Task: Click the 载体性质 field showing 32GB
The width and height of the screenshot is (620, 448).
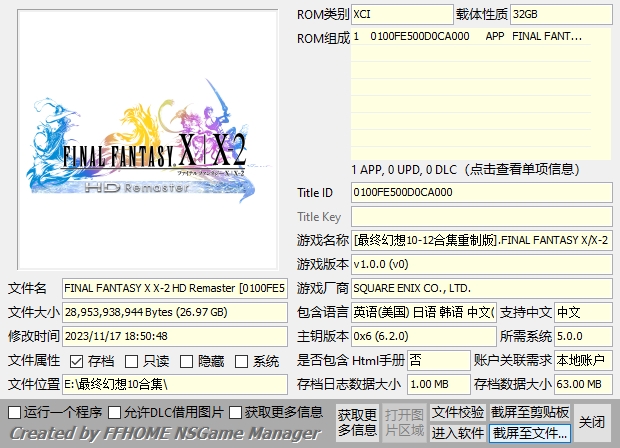Action: coord(561,15)
